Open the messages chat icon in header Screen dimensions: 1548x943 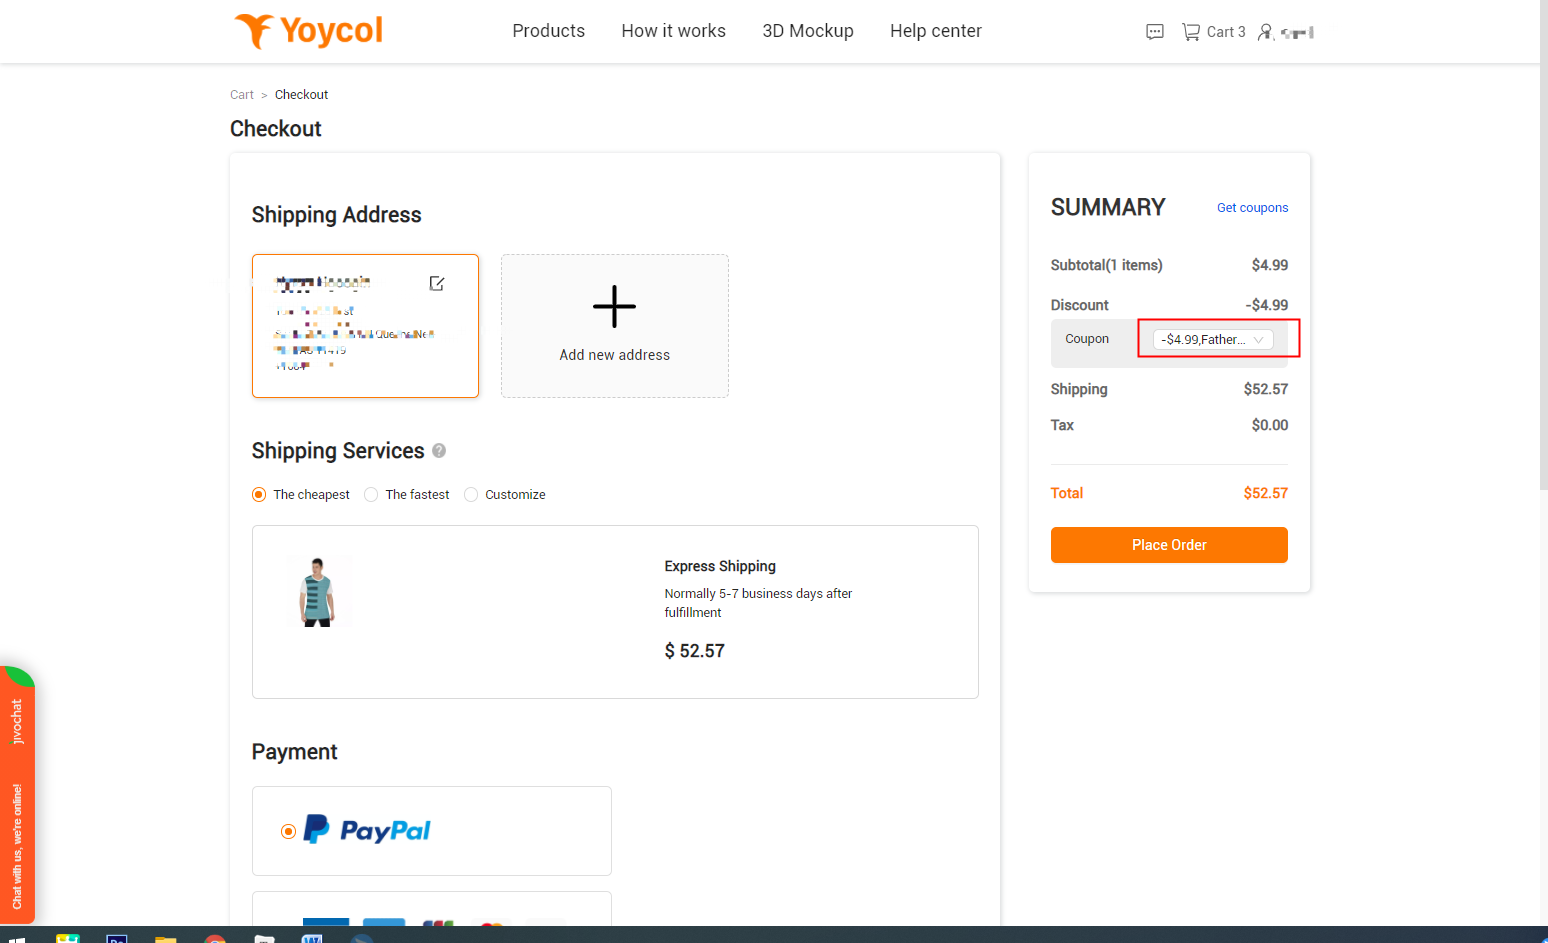[1154, 31]
